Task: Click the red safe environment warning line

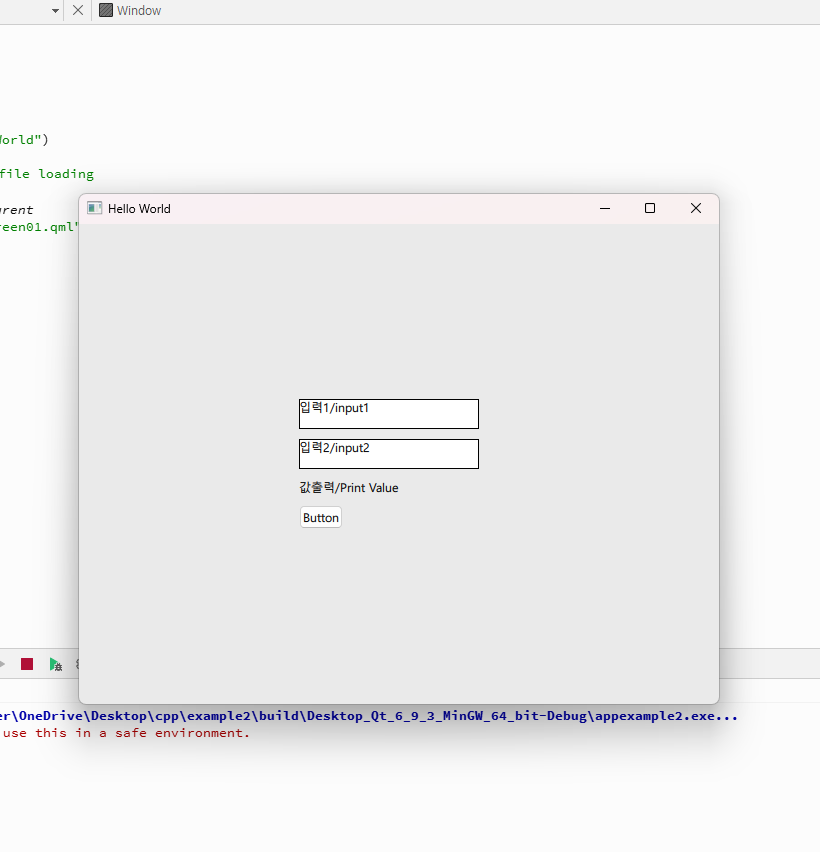Action: pyautogui.click(x=125, y=733)
